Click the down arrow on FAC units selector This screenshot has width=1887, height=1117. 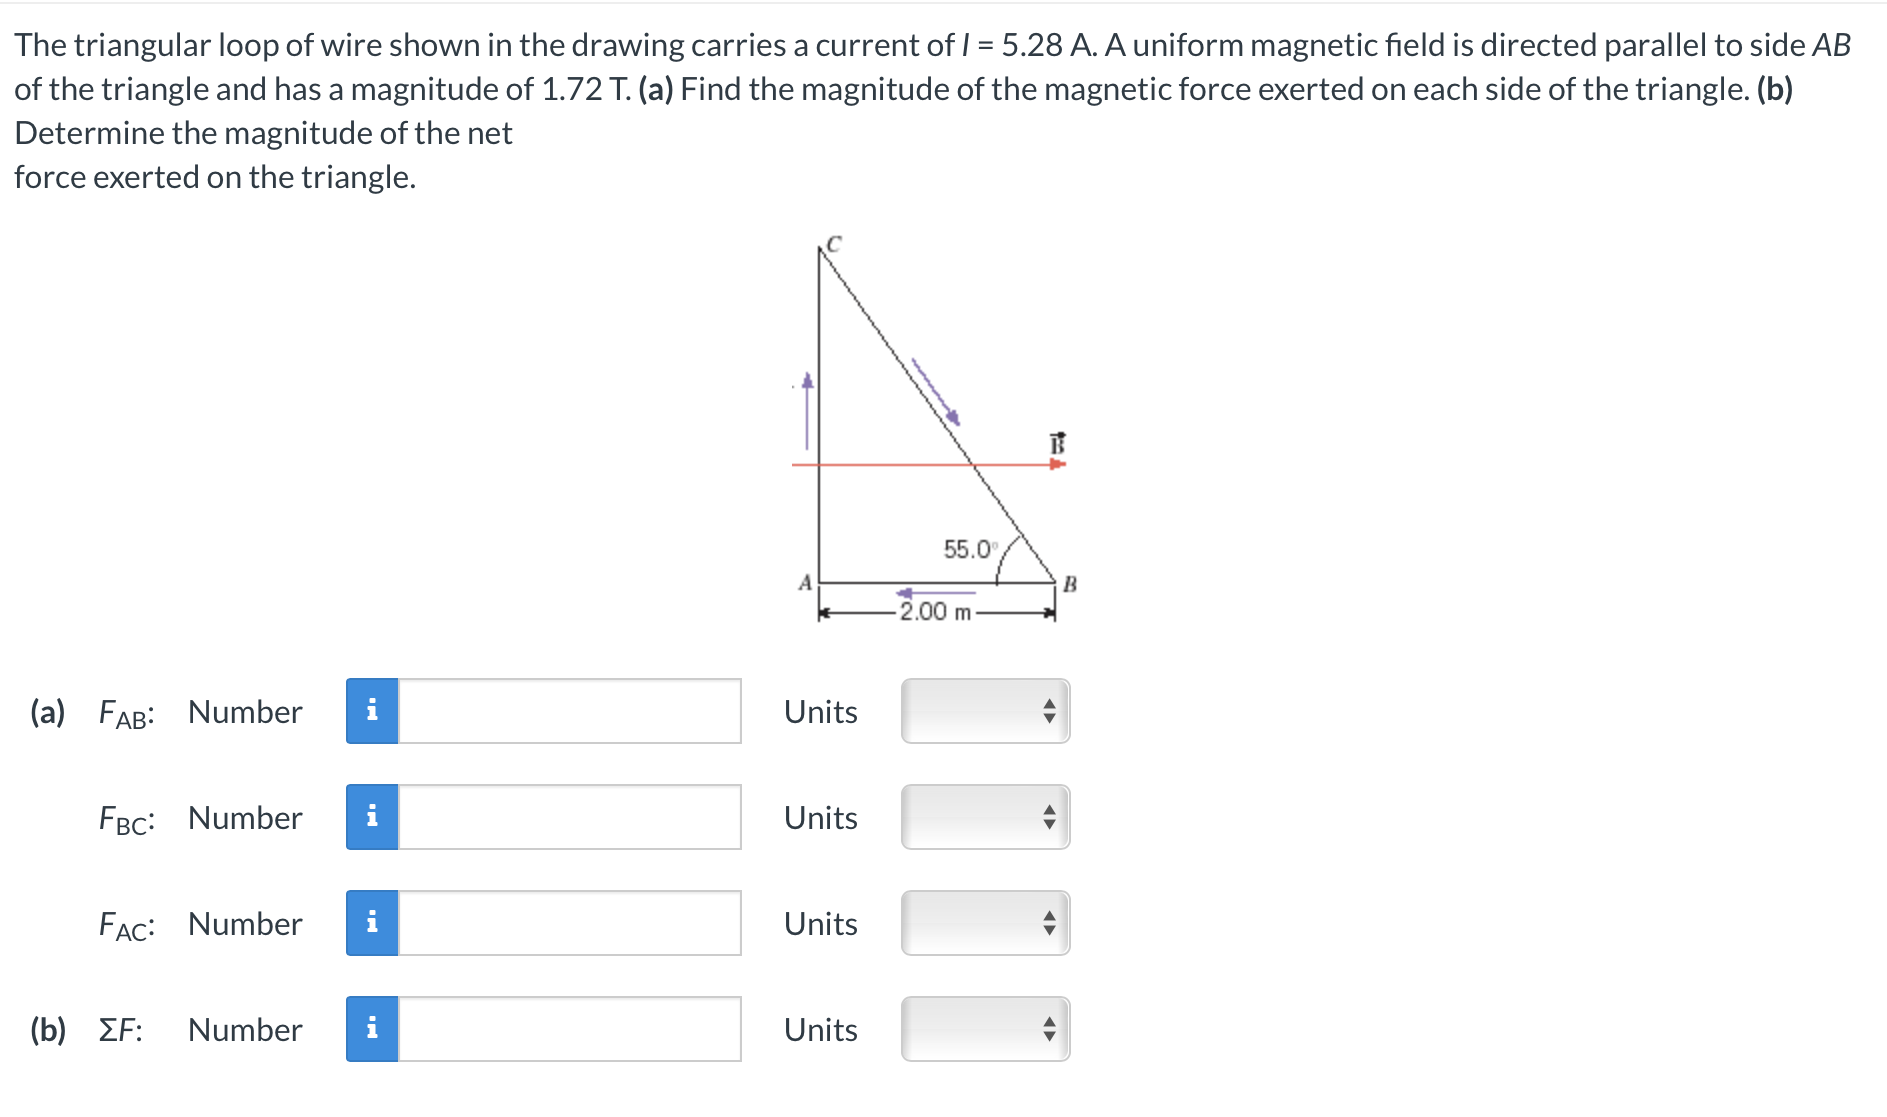(x=1048, y=931)
